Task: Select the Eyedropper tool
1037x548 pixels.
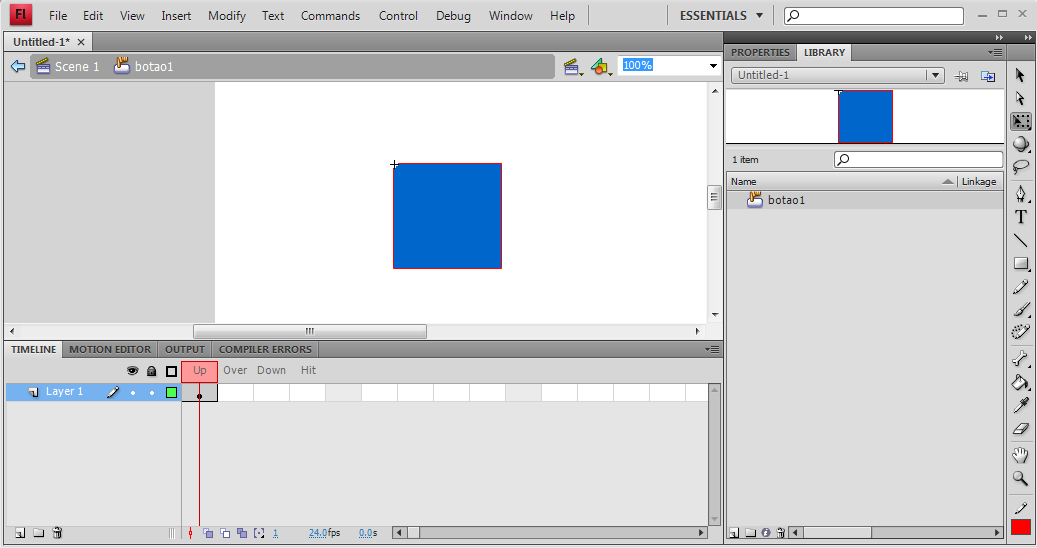Action: tap(1020, 405)
